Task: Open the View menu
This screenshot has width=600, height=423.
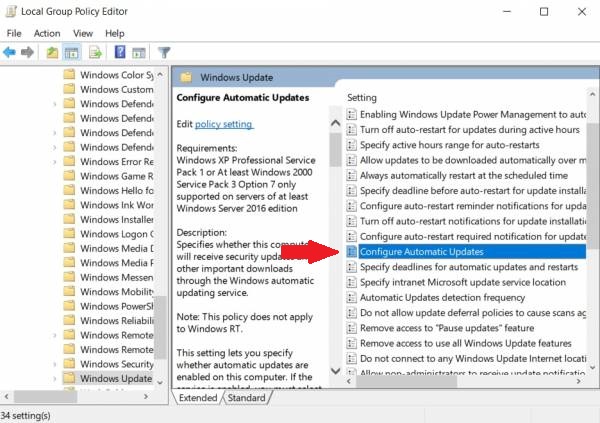Action: point(83,33)
